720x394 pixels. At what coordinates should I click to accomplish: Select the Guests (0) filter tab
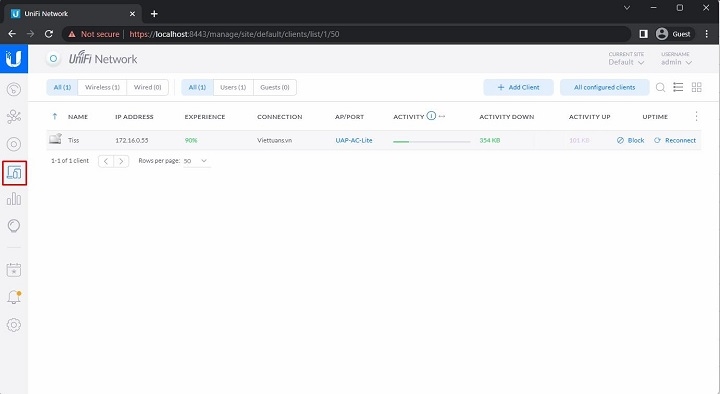[275, 87]
